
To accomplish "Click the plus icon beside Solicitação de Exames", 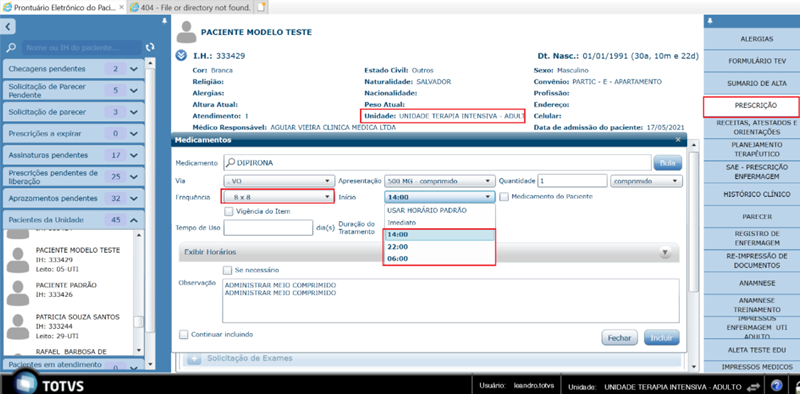I will pyautogui.click(x=194, y=359).
